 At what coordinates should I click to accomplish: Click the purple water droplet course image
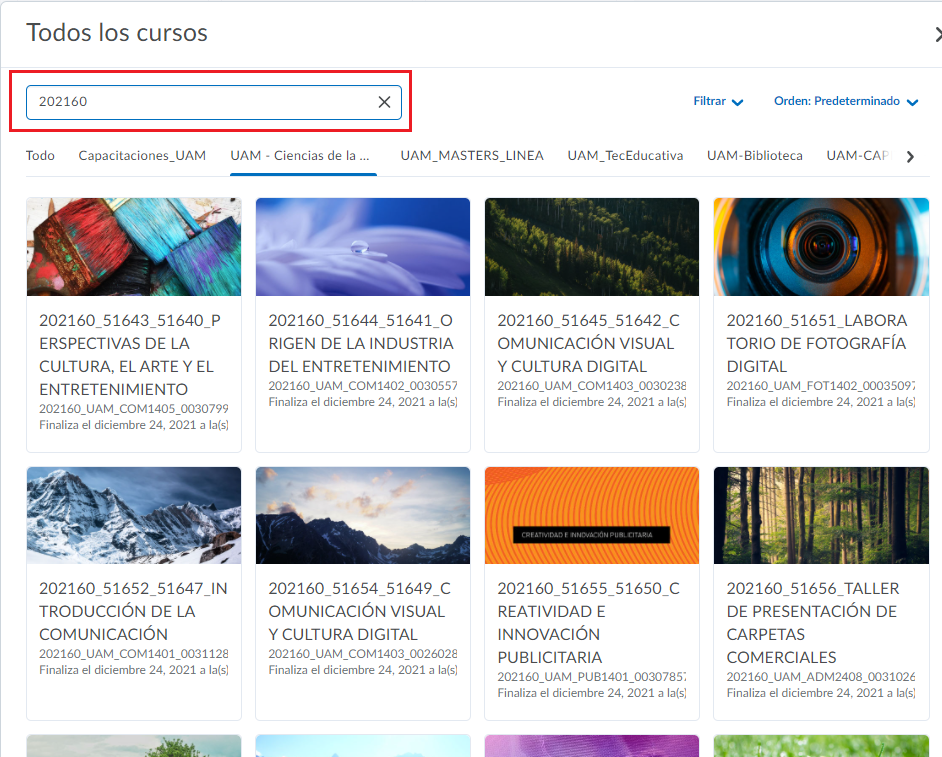pos(362,247)
